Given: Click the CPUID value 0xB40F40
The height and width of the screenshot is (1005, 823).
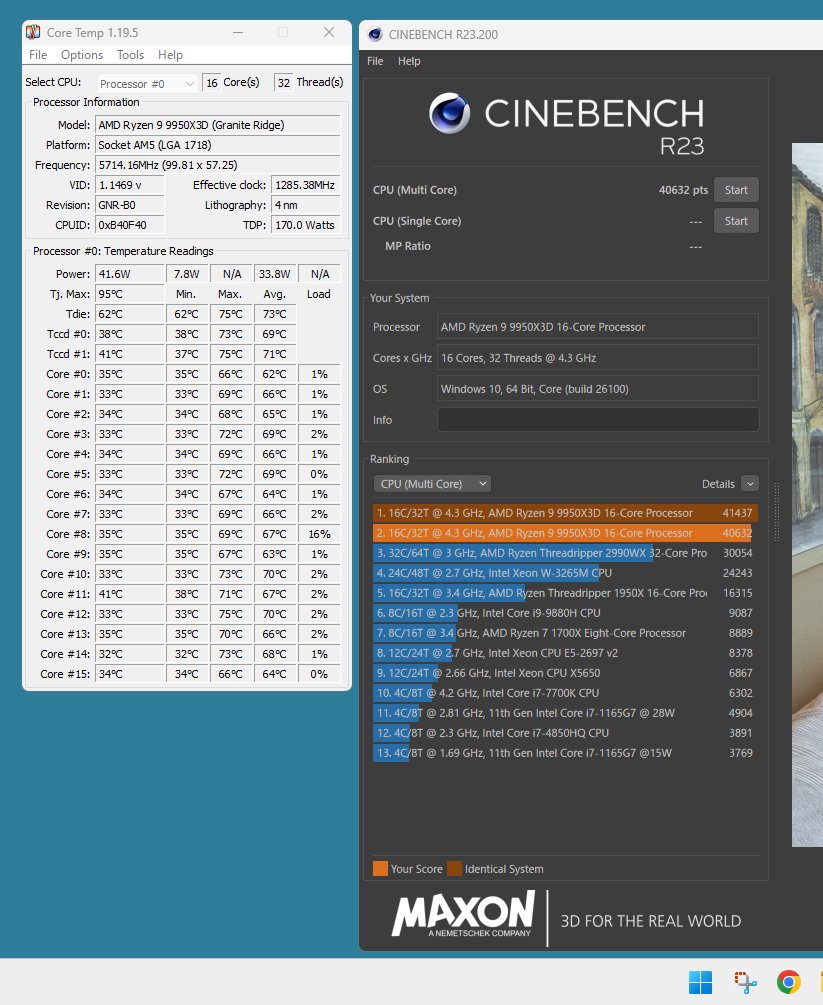Looking at the screenshot, I should [x=129, y=225].
